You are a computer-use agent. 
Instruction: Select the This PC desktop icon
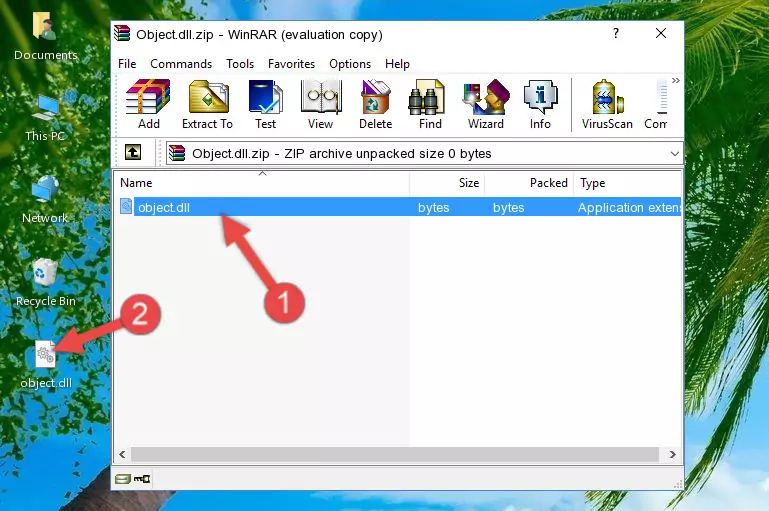[46, 118]
